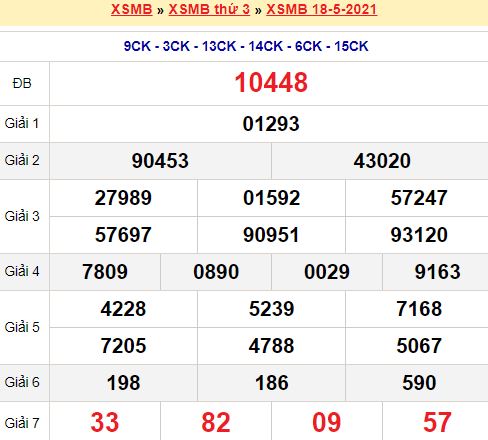Select the ĐB row label
488x440 pixels.
pos(22,83)
